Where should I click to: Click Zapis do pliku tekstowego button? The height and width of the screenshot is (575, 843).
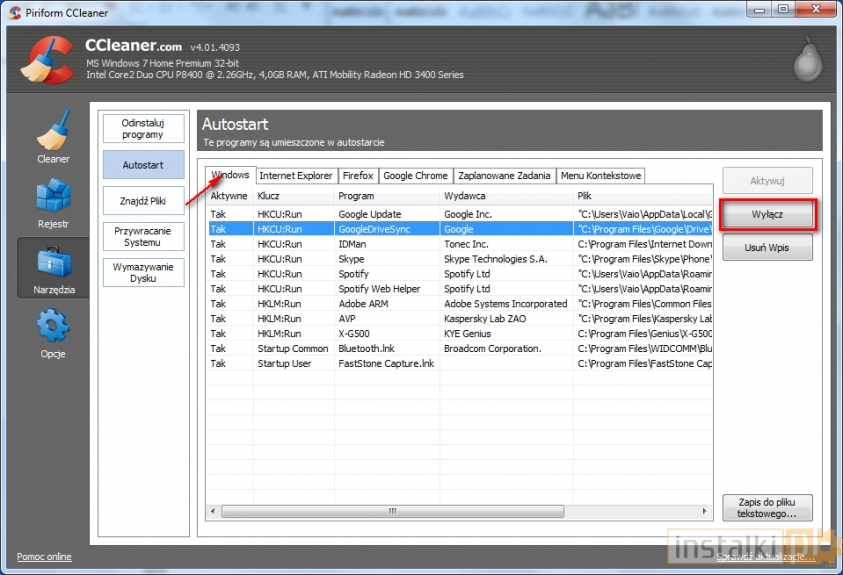coord(767,508)
